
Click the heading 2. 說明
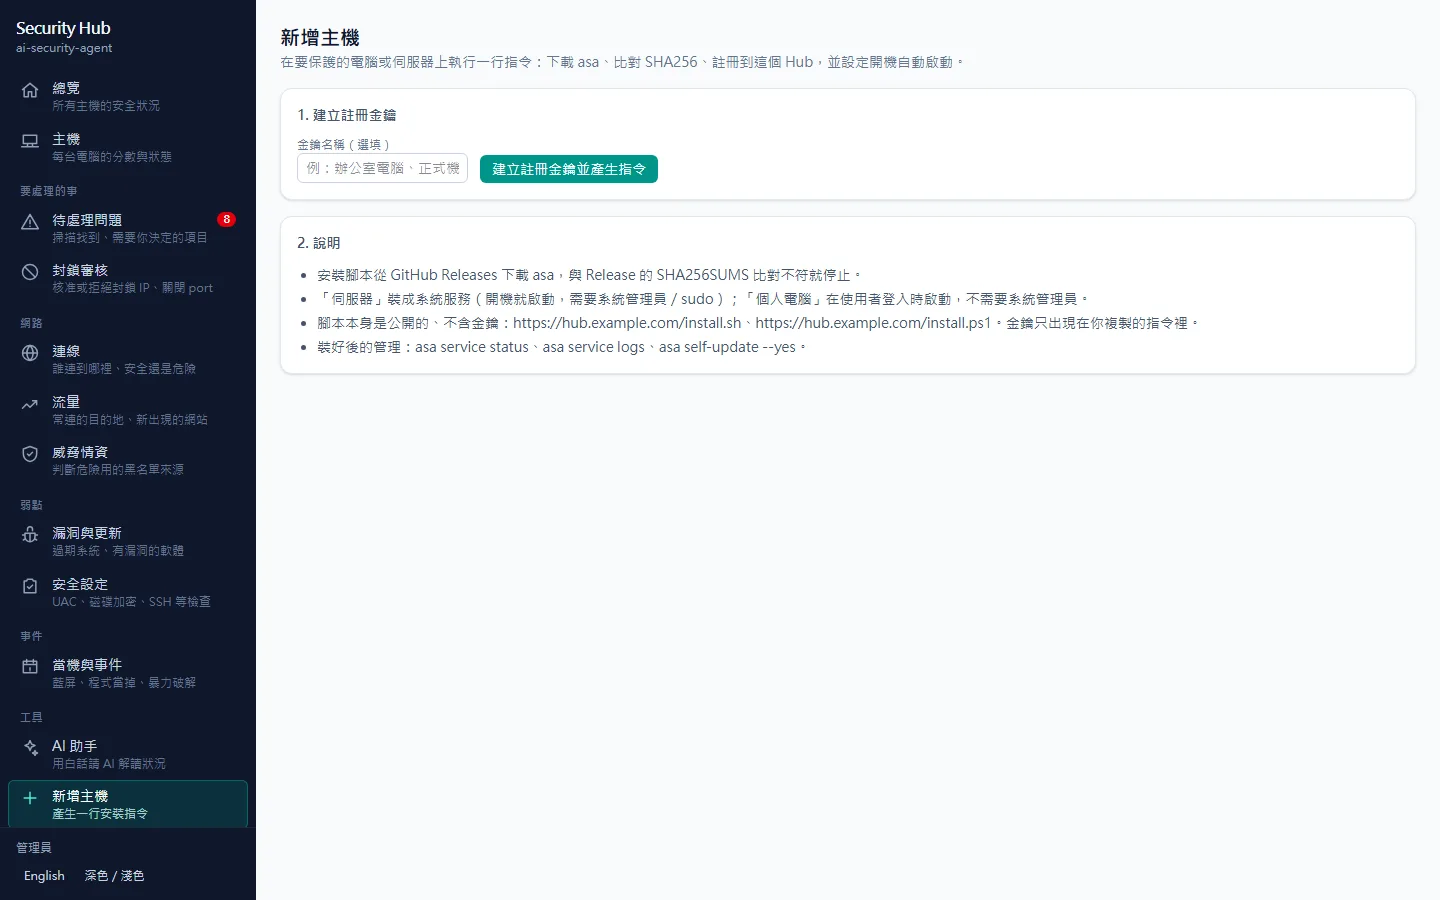point(319,243)
